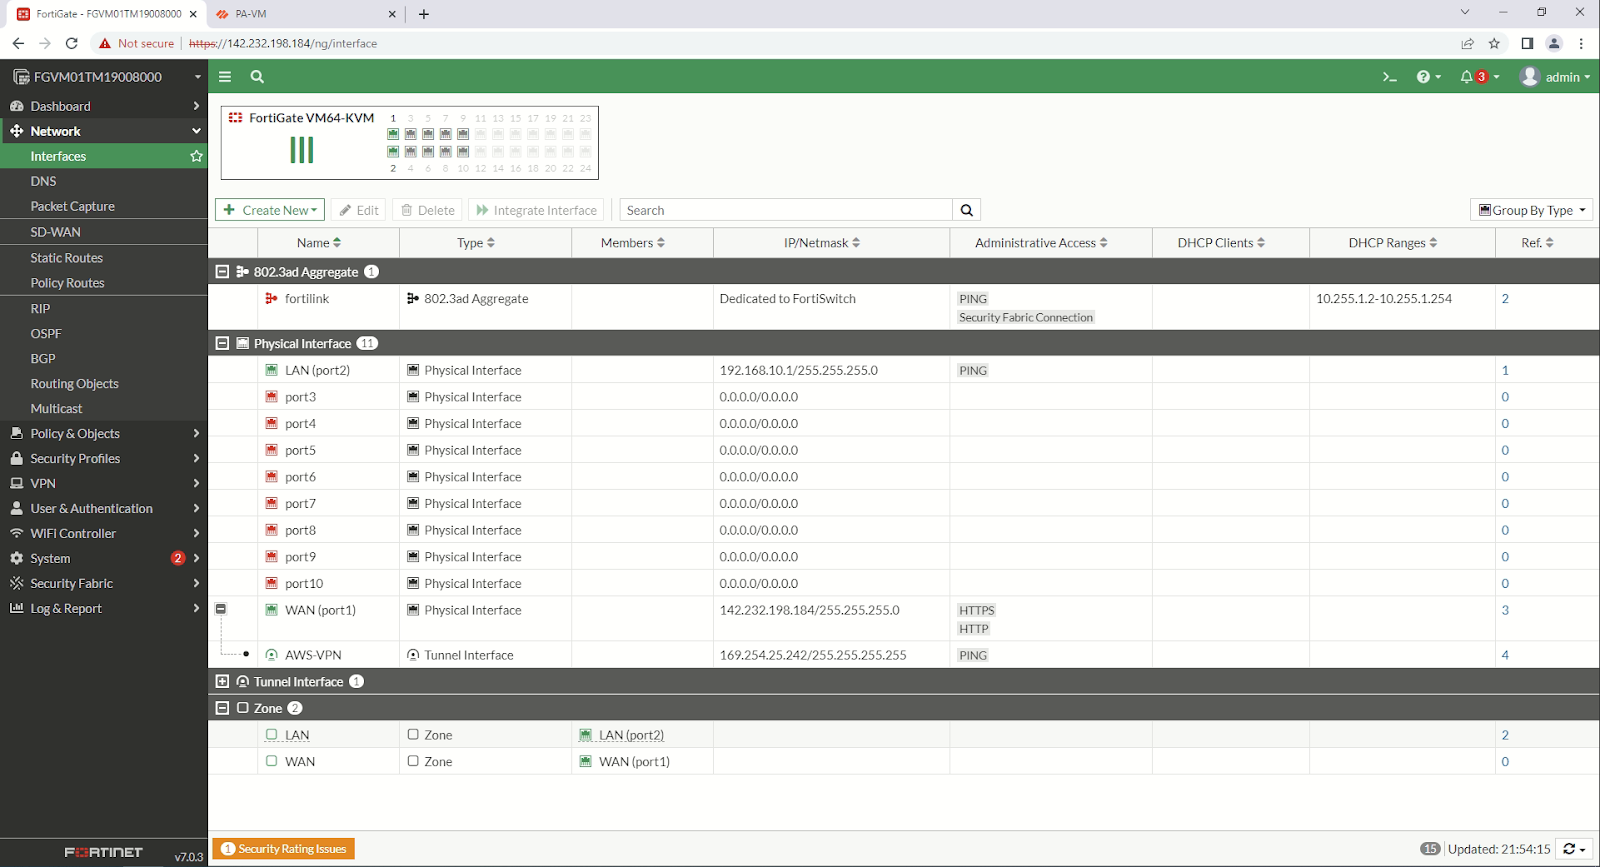
Task: Open the notifications bell with 3 alerts
Action: point(1479,77)
